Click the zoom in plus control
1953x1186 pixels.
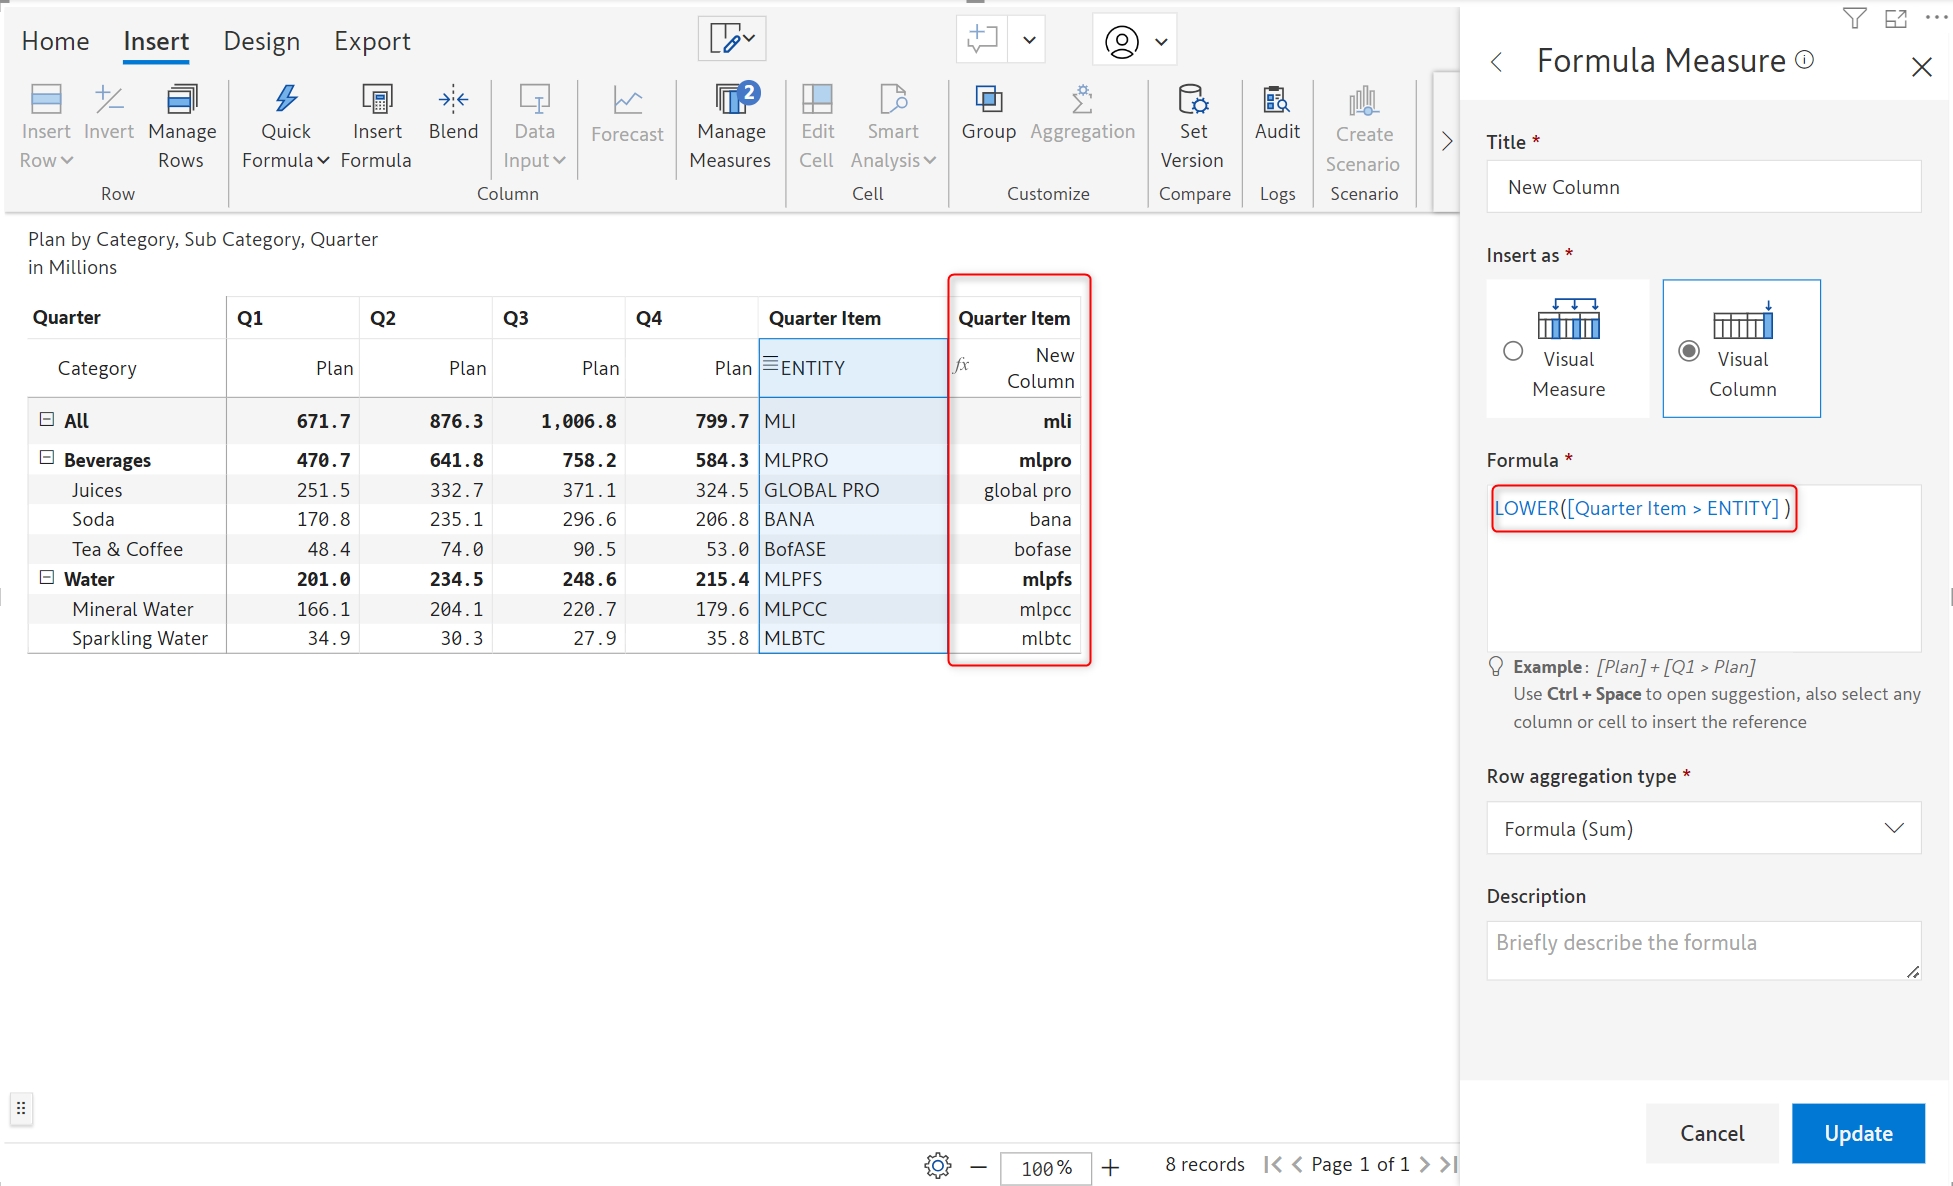[x=1110, y=1167]
